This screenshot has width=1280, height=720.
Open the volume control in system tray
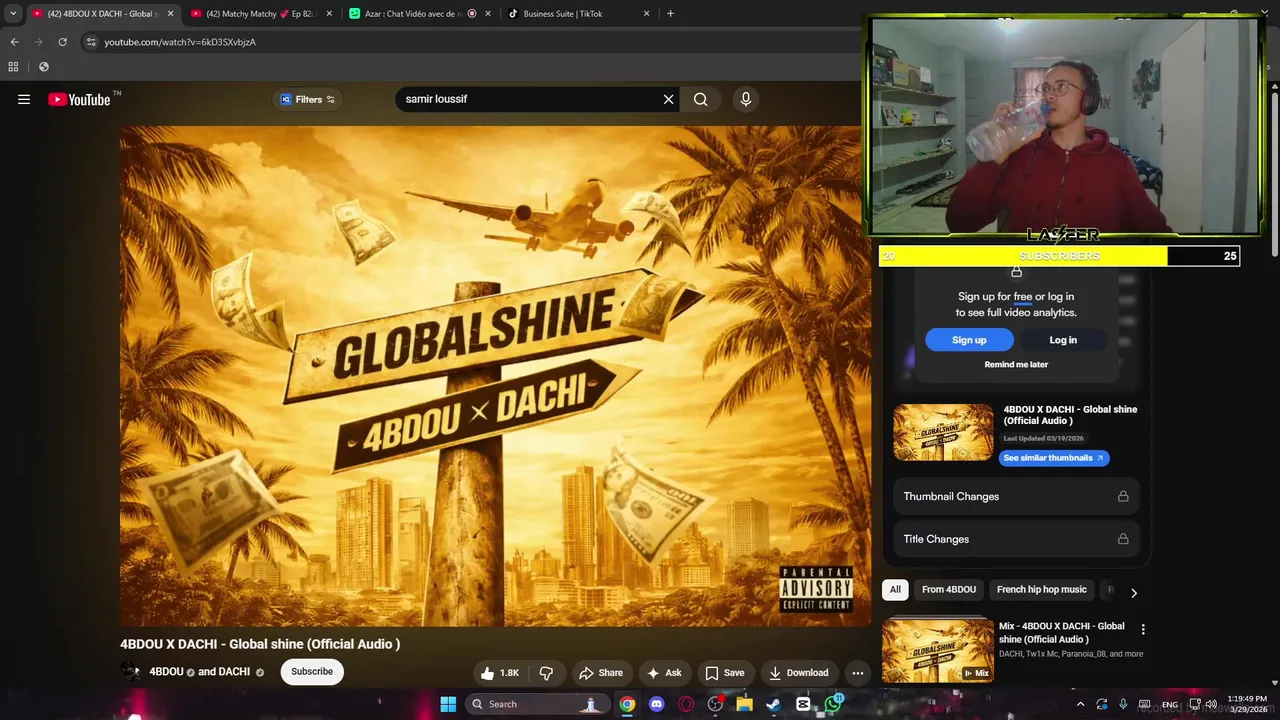pyautogui.click(x=1211, y=704)
